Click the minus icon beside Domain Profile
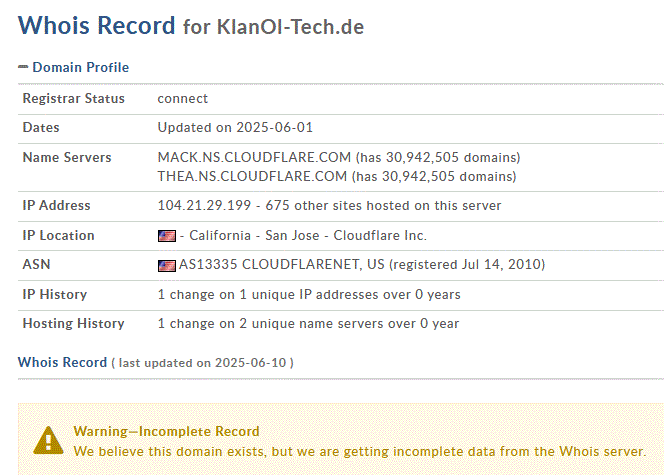The image size is (665, 476). [23, 67]
